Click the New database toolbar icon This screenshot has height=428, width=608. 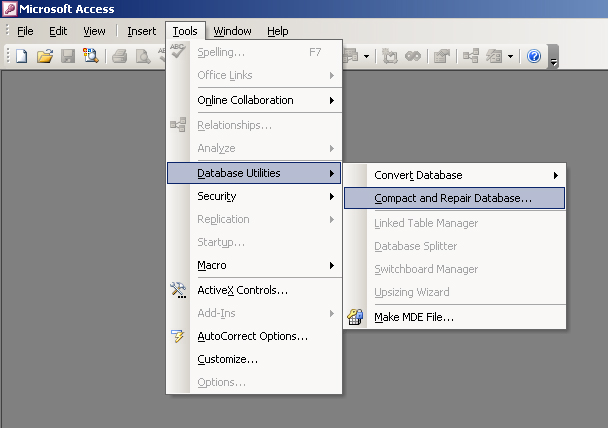(x=22, y=56)
